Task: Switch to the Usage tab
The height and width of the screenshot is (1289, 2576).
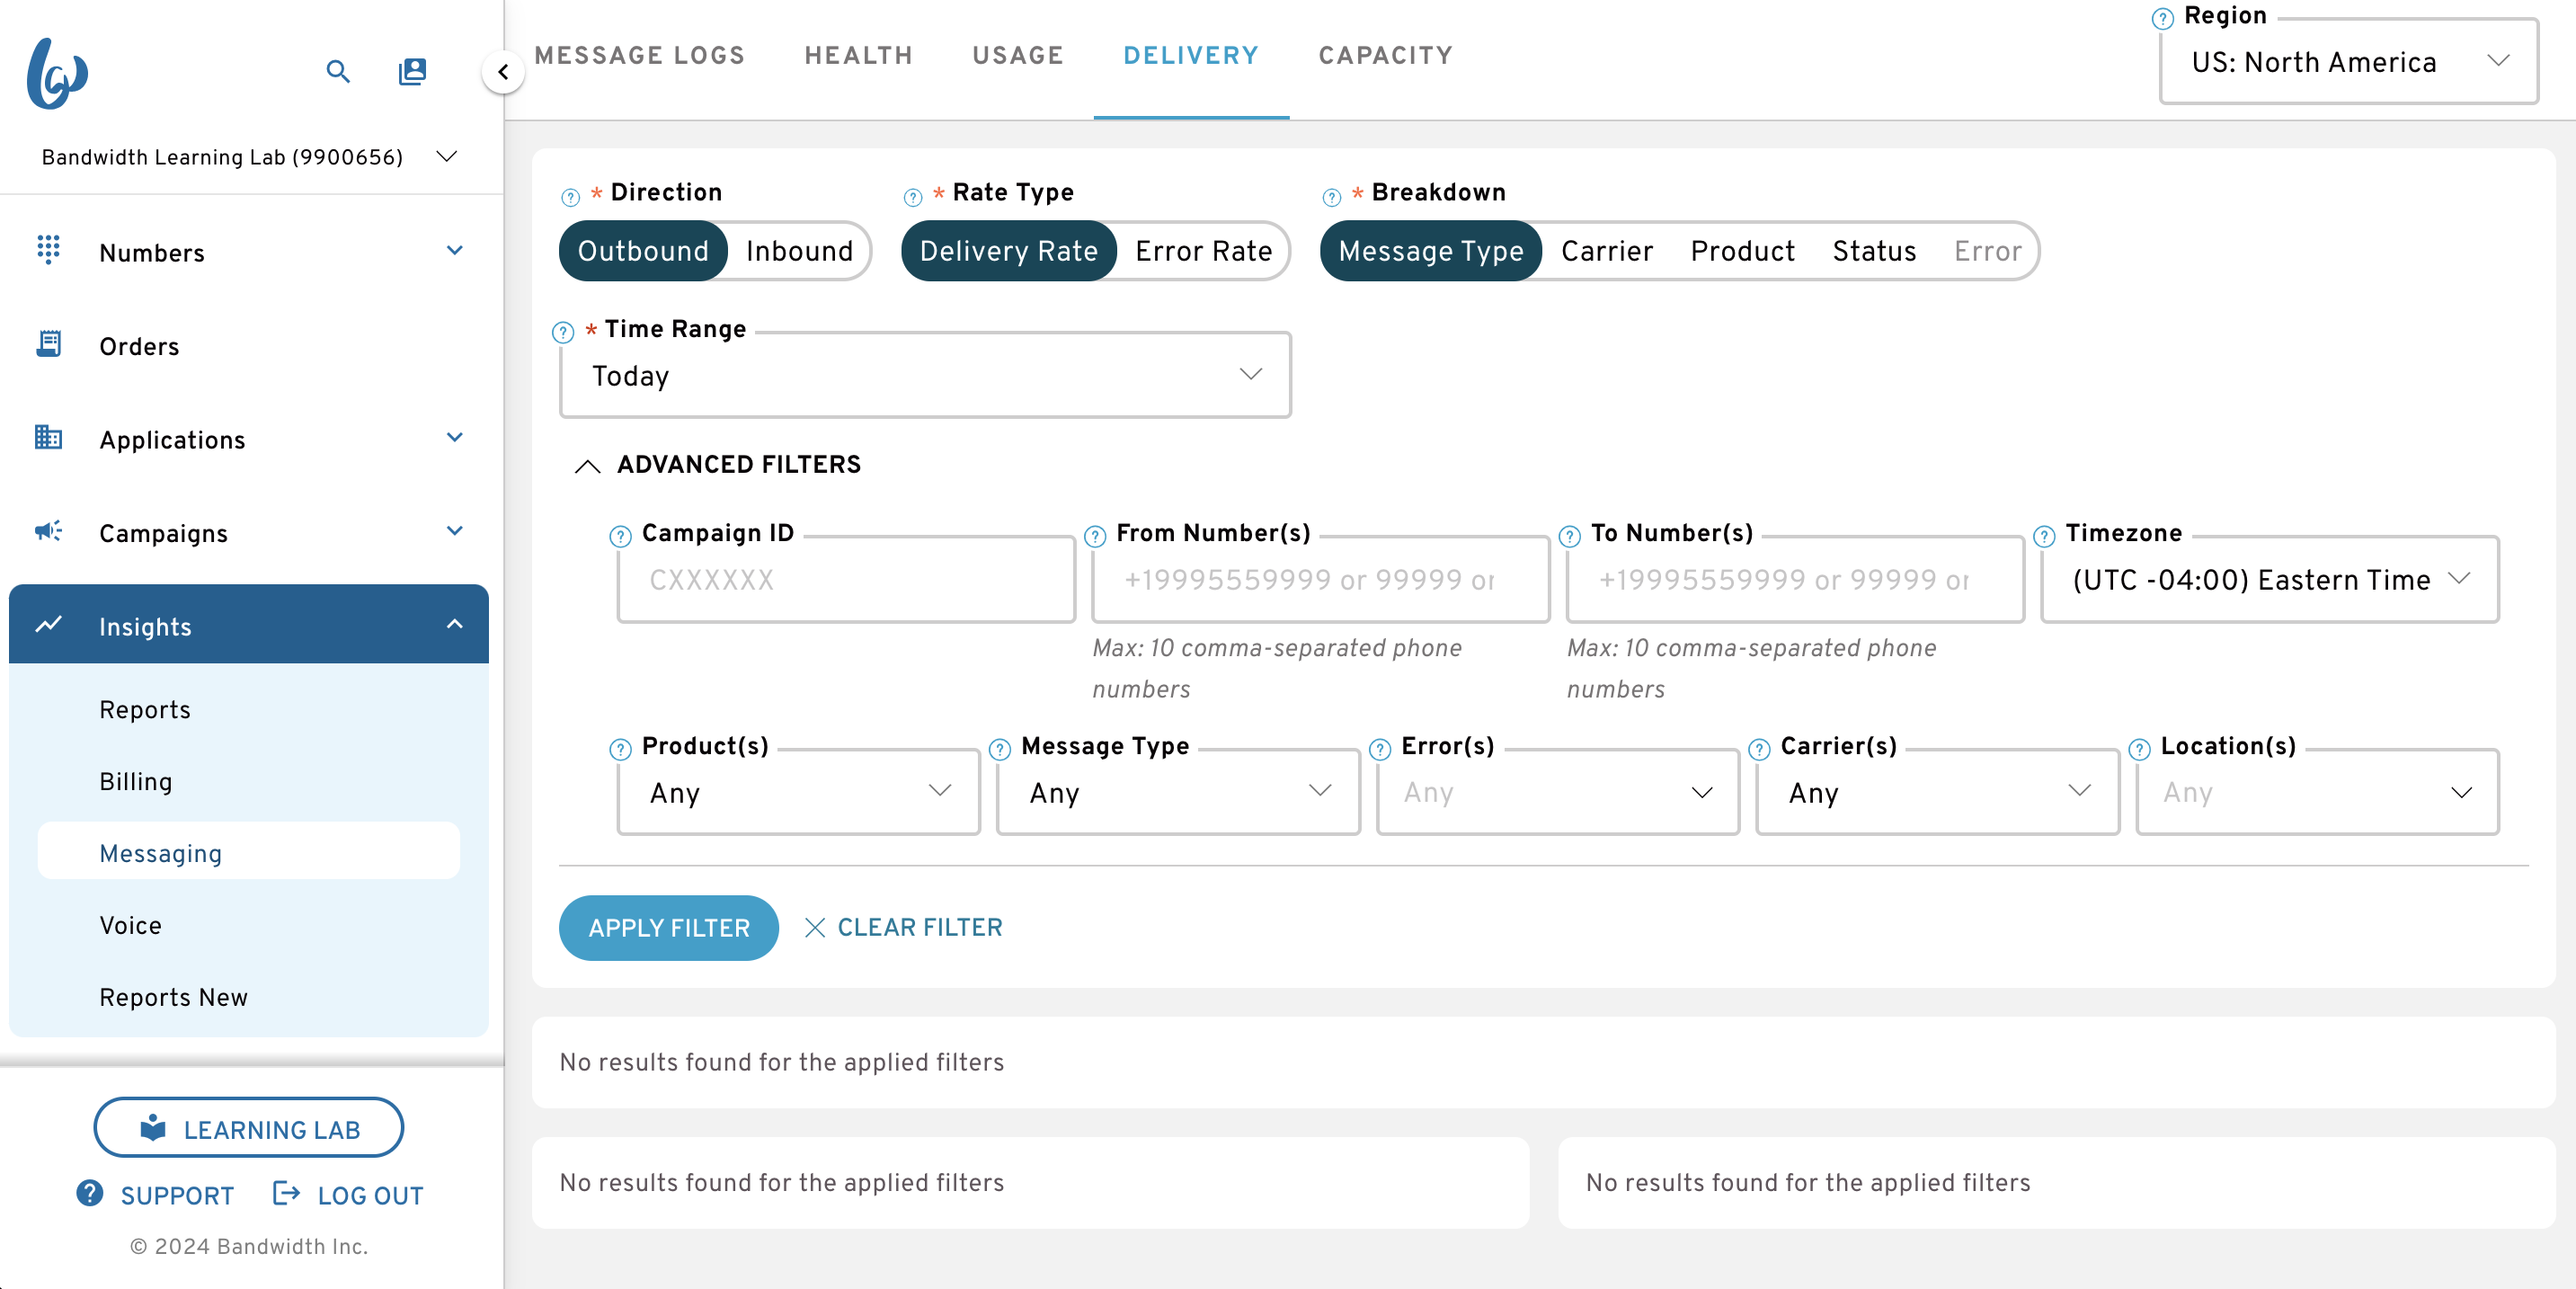Action: coord(1017,56)
